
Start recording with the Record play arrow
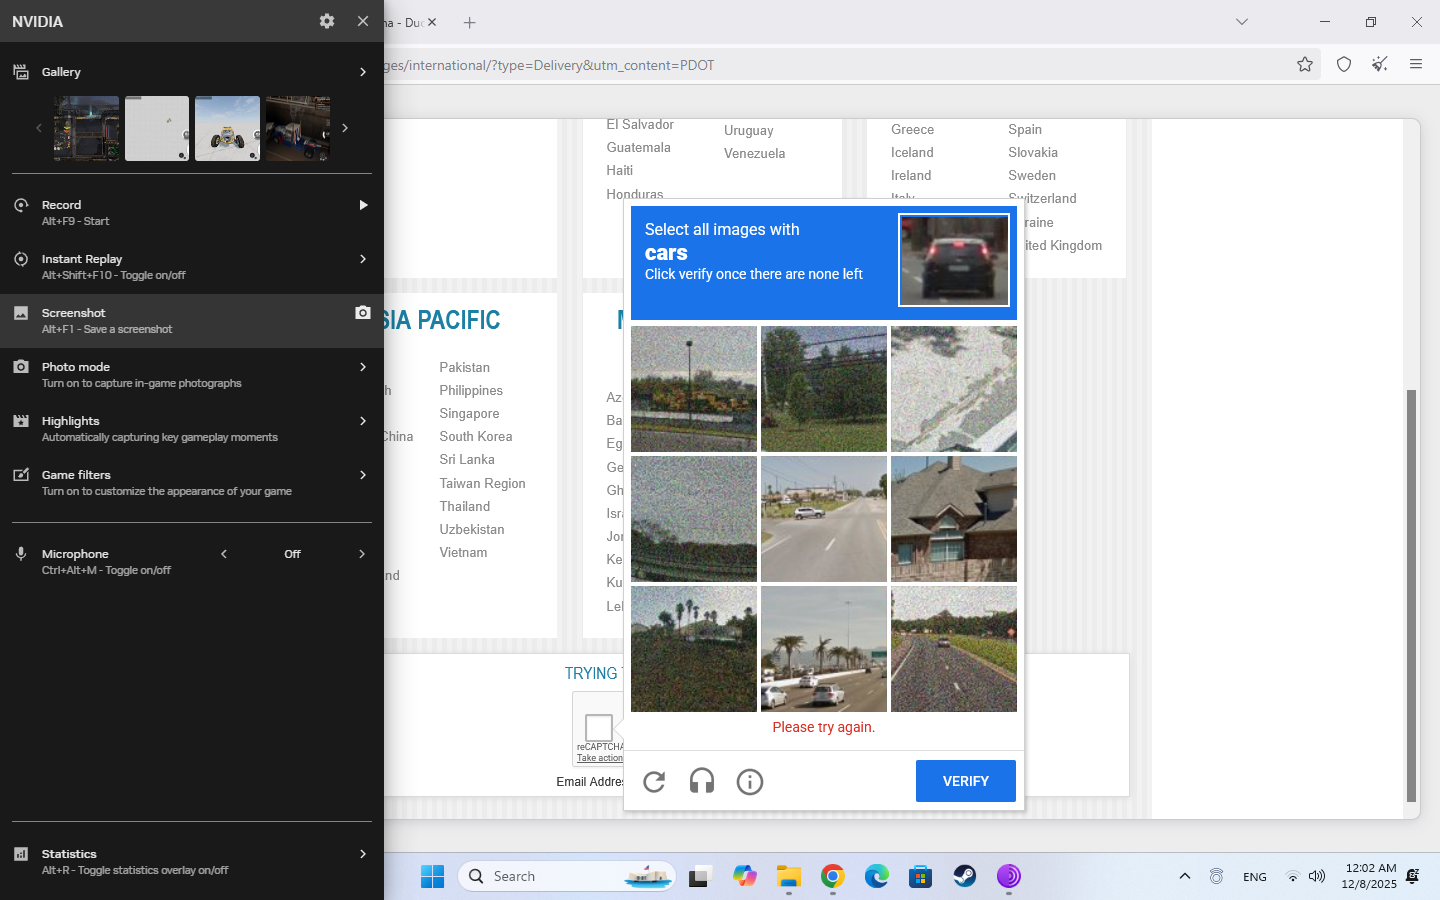click(x=363, y=205)
